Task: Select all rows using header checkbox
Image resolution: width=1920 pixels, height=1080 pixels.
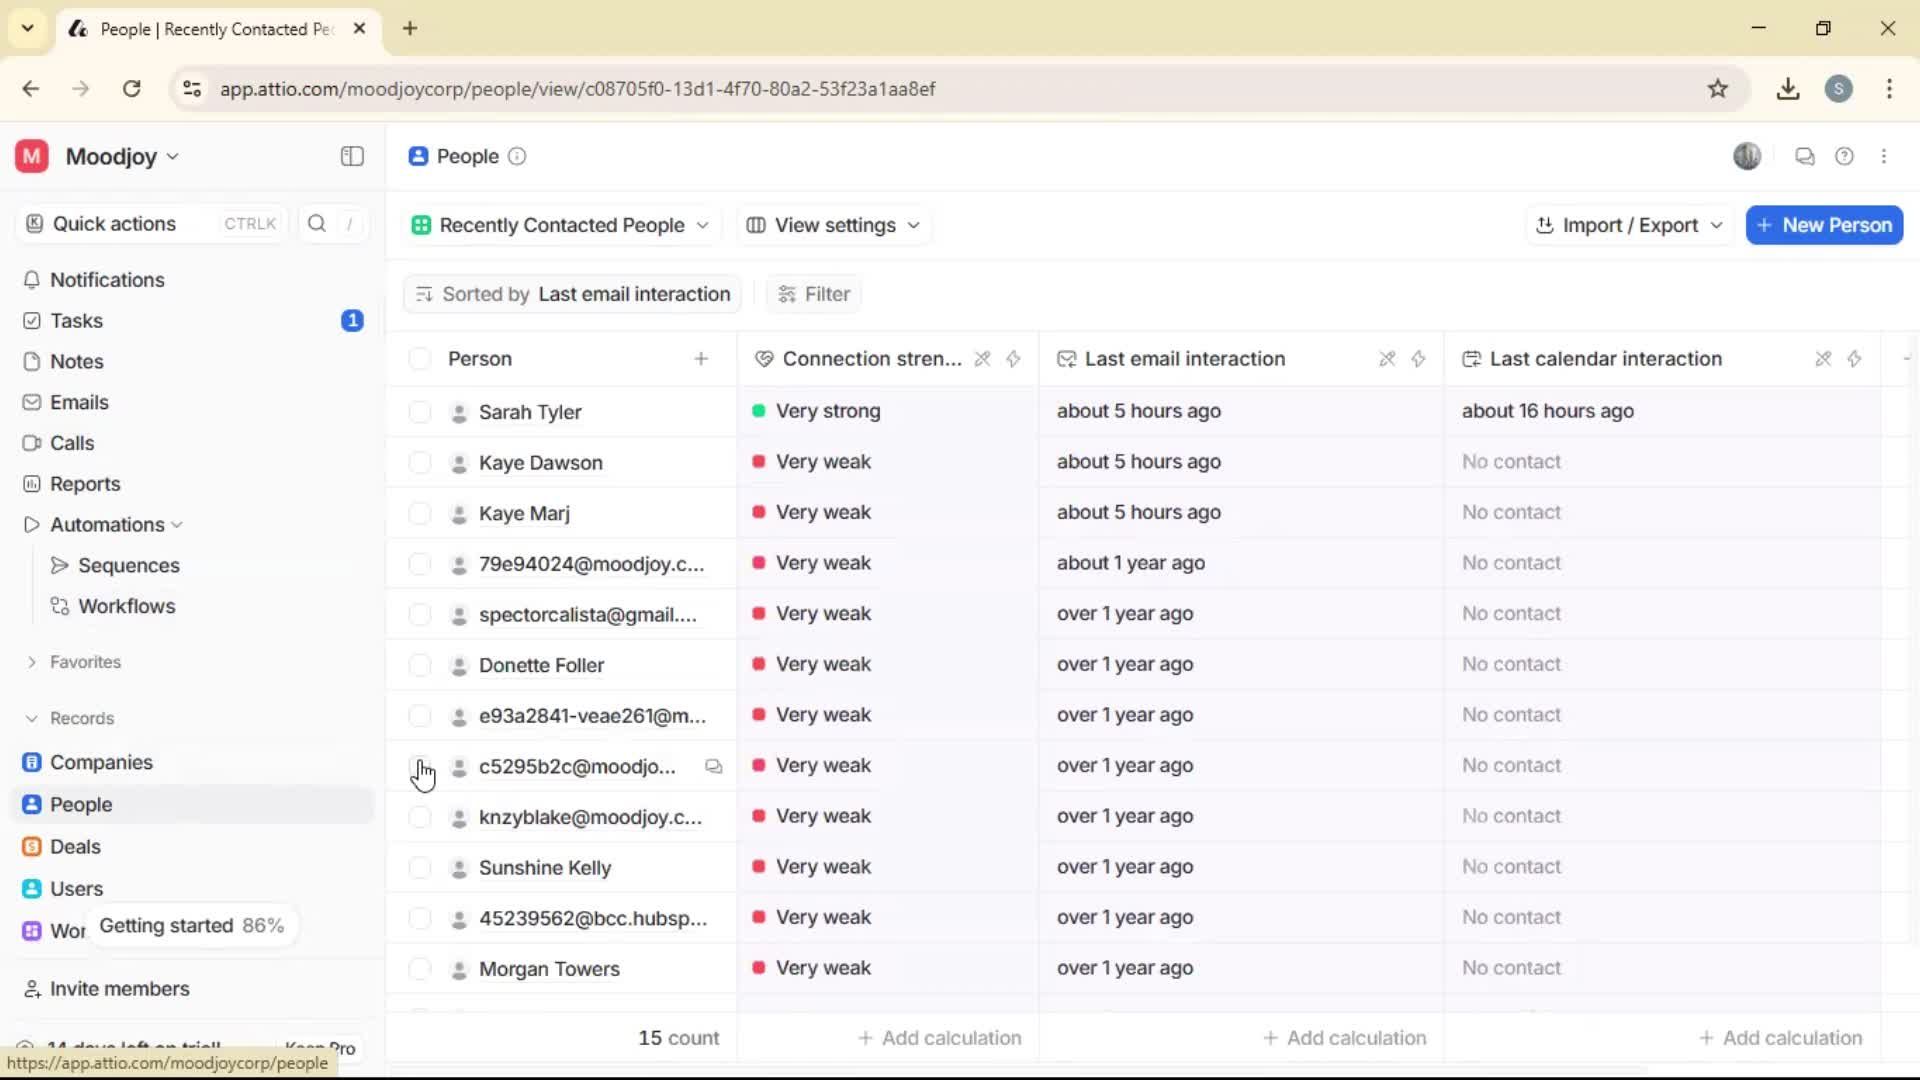Action: [419, 358]
